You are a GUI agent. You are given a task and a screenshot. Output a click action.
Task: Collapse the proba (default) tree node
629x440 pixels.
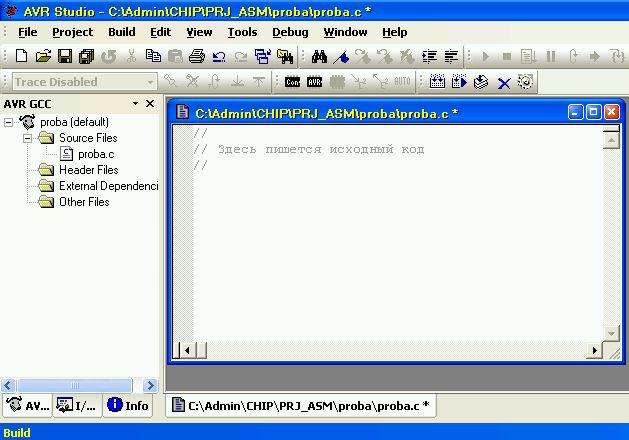8,122
